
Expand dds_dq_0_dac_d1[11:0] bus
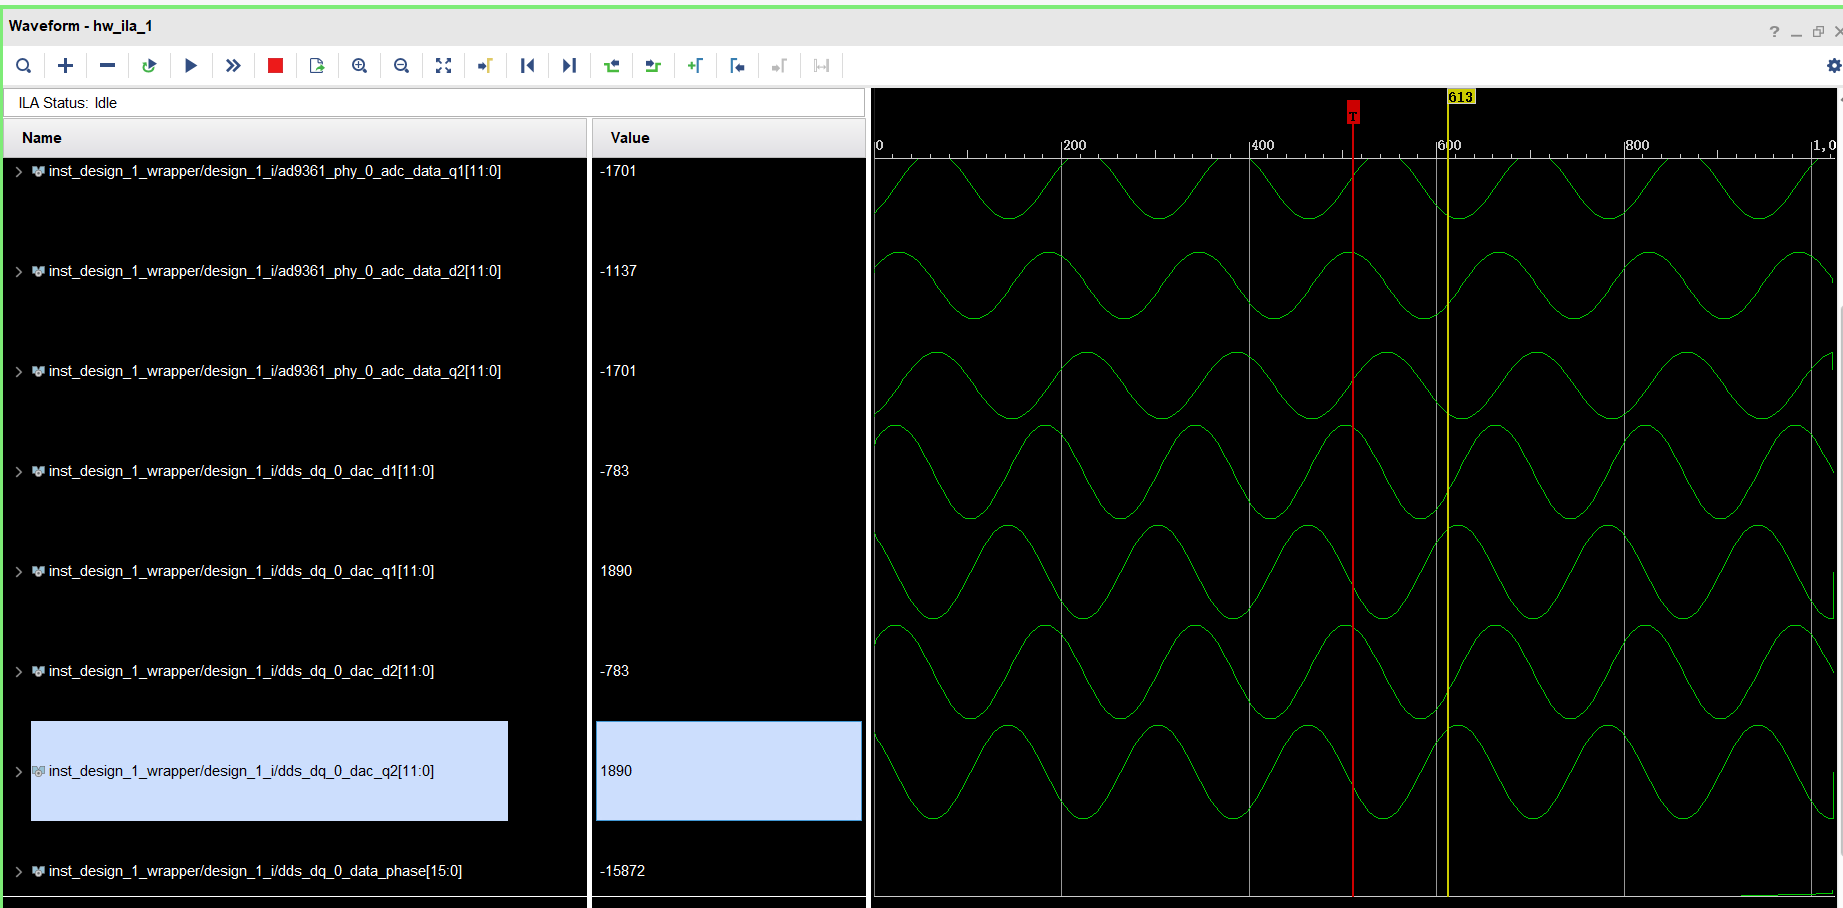pyautogui.click(x=18, y=472)
